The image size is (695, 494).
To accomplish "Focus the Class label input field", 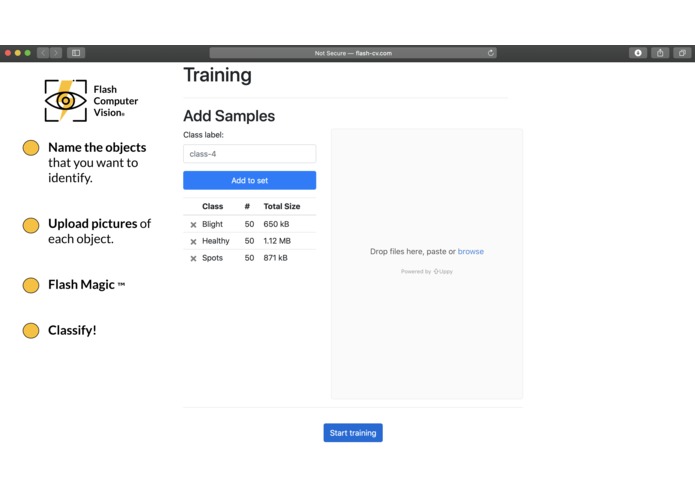I will tap(250, 154).
